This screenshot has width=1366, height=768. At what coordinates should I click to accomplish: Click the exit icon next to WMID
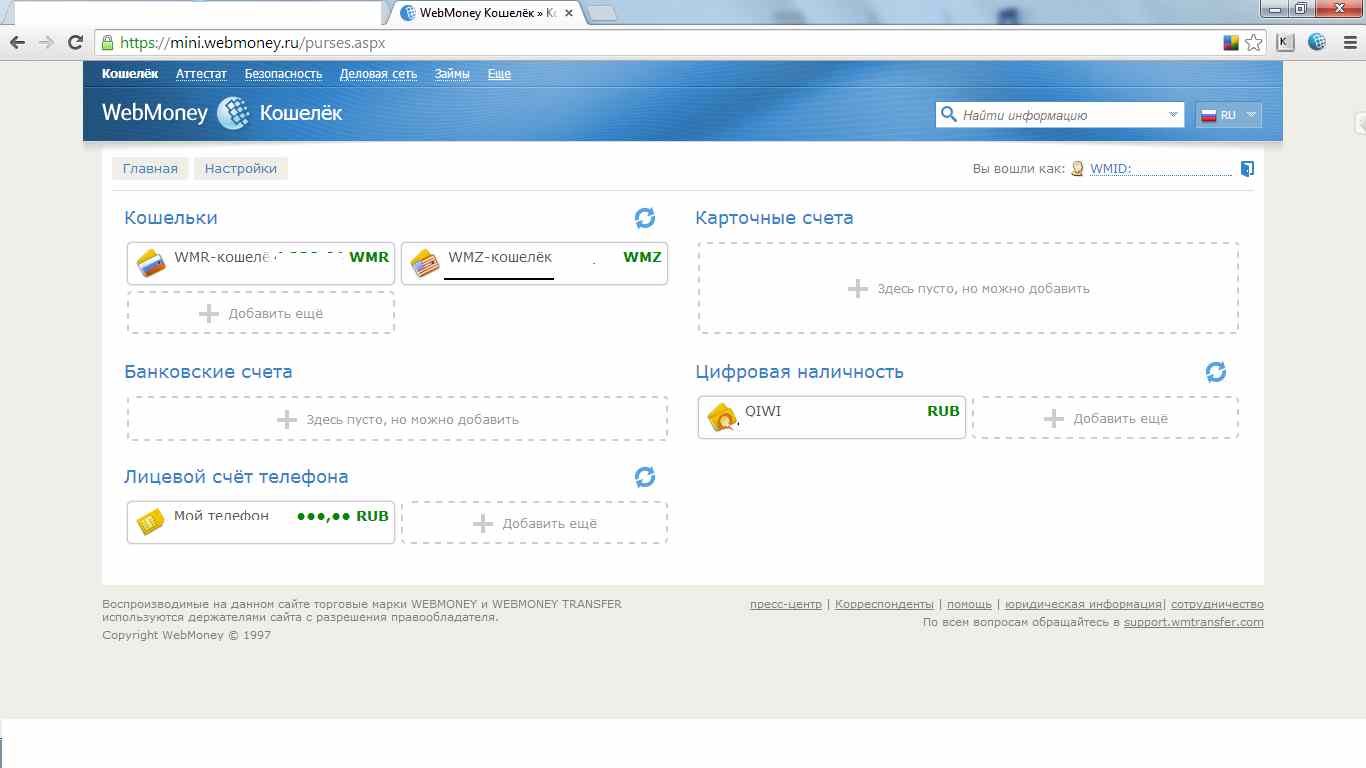(1246, 168)
